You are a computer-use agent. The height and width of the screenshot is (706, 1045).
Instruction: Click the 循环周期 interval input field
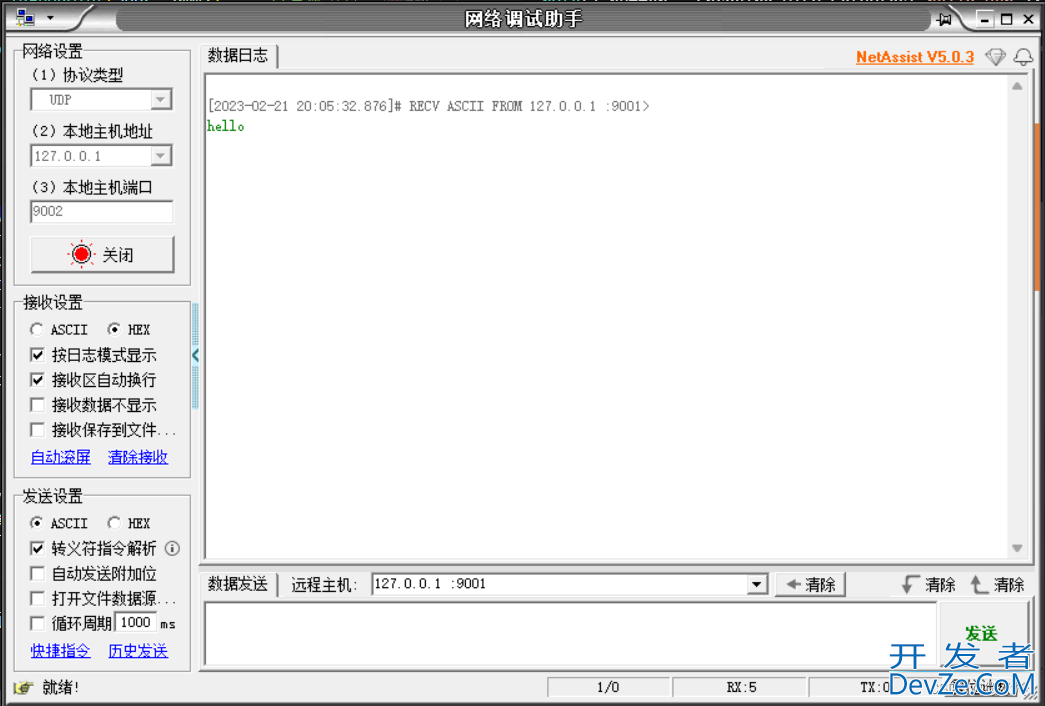[x=135, y=622]
